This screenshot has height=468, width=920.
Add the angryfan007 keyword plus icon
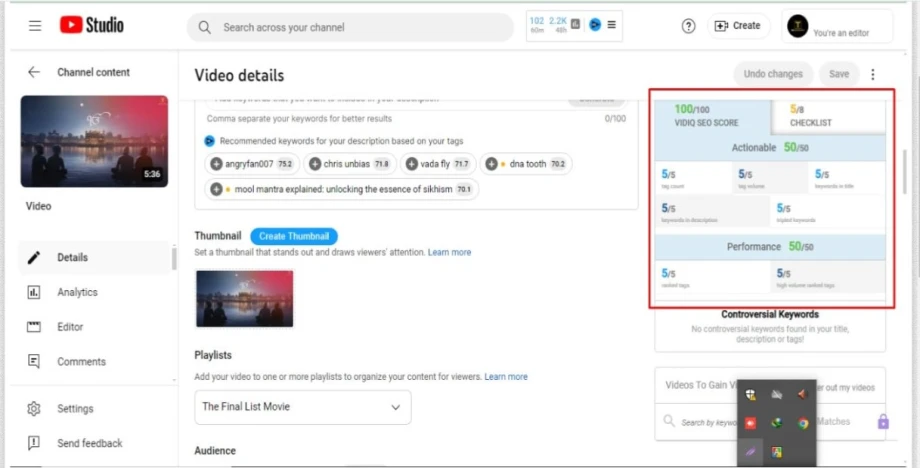217,164
